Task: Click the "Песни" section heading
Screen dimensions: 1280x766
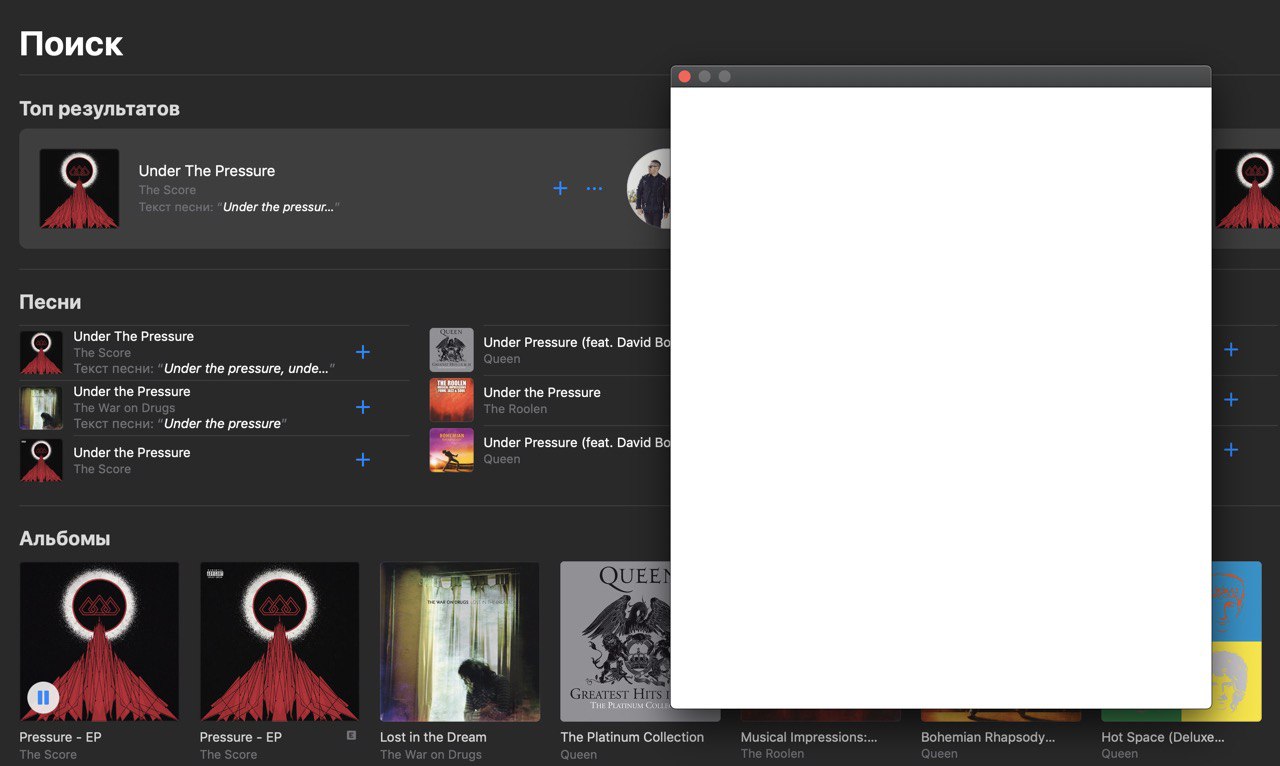Action: tap(50, 302)
